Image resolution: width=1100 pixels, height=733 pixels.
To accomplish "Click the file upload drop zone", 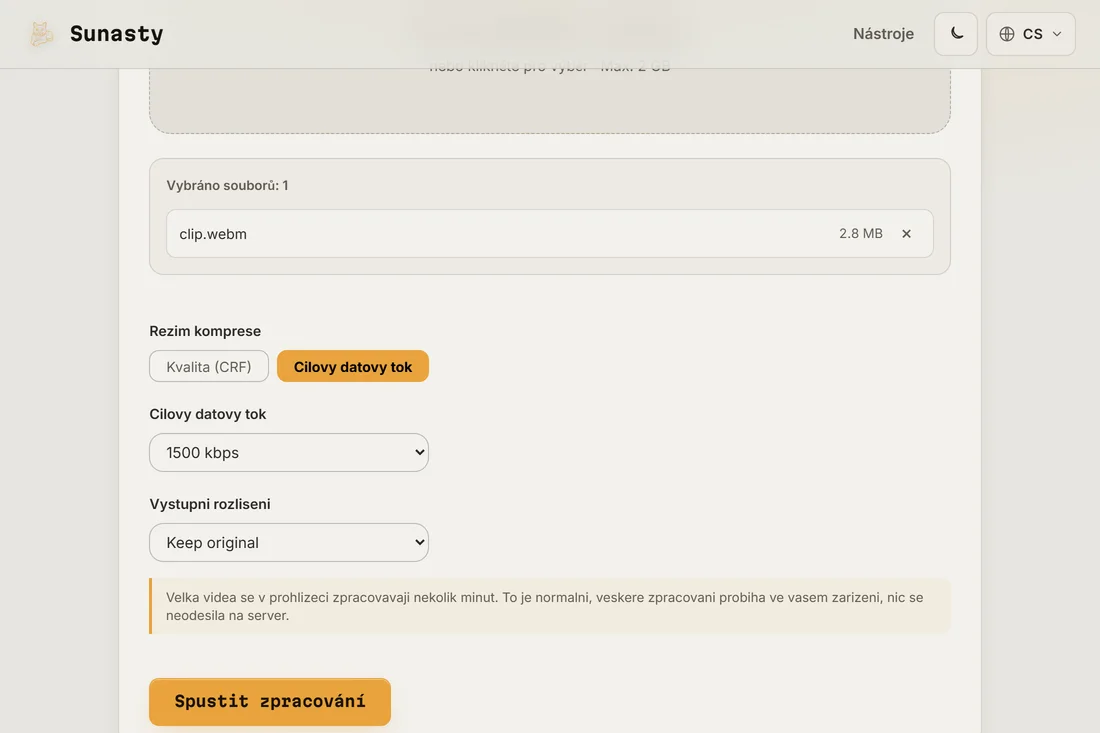I will coord(550,100).
